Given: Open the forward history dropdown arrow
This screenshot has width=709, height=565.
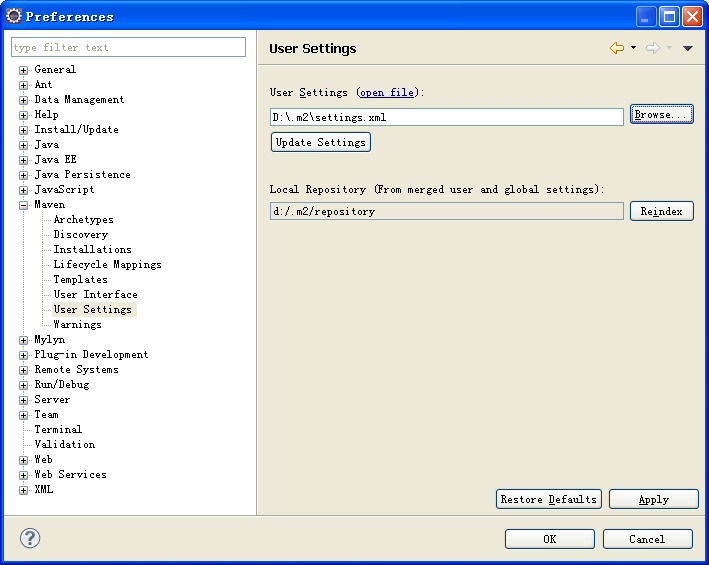Looking at the screenshot, I should pyautogui.click(x=670, y=47).
